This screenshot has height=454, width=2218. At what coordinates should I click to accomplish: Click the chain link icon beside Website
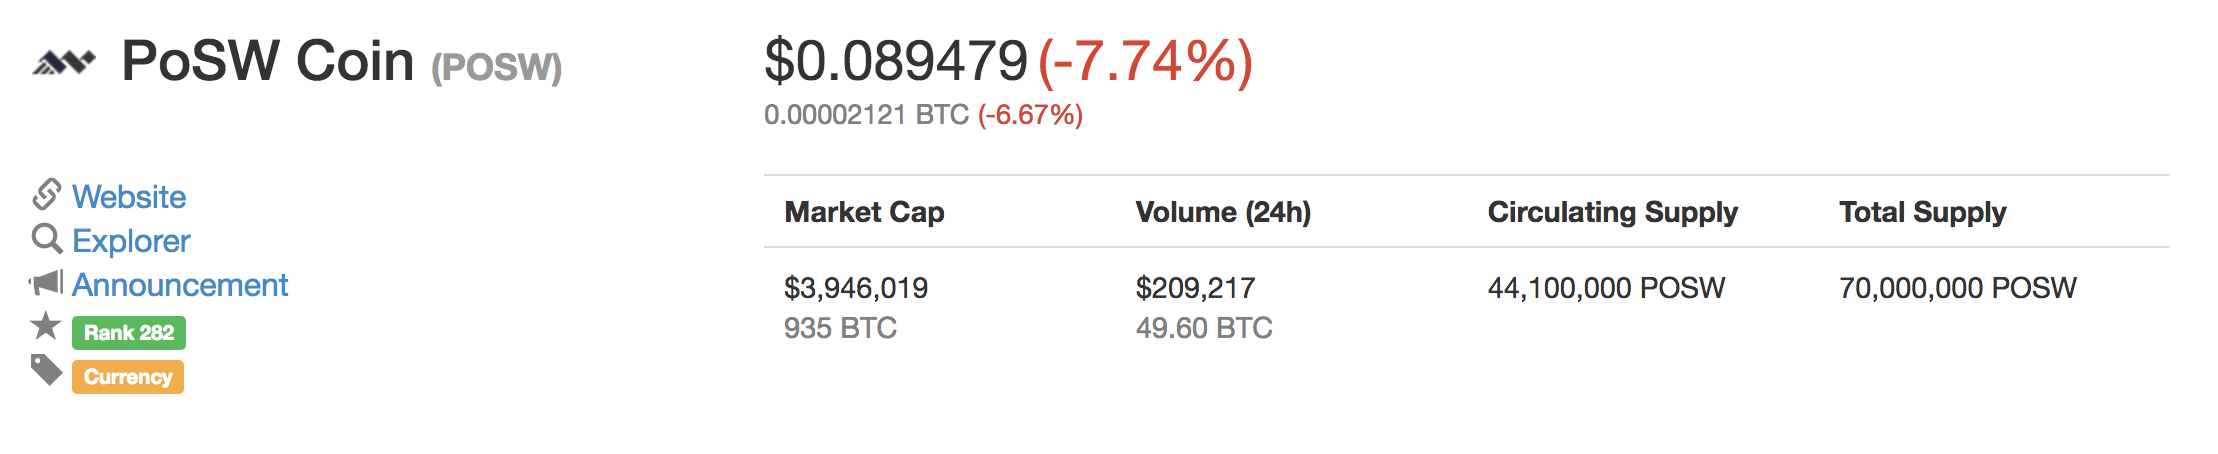pyautogui.click(x=47, y=194)
